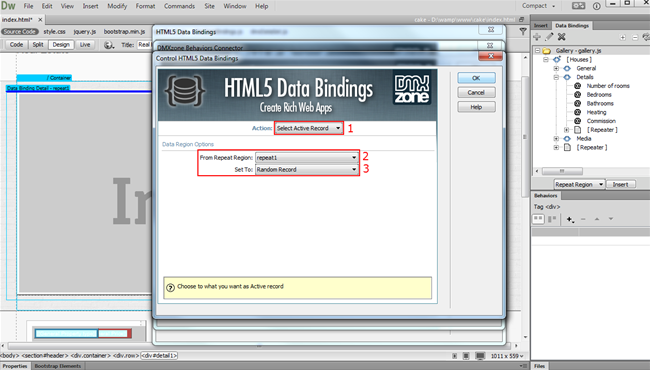The height and width of the screenshot is (370, 650).
Task: Open the Compact workspace switcher dropdown
Action: pyautogui.click(x=538, y=6)
